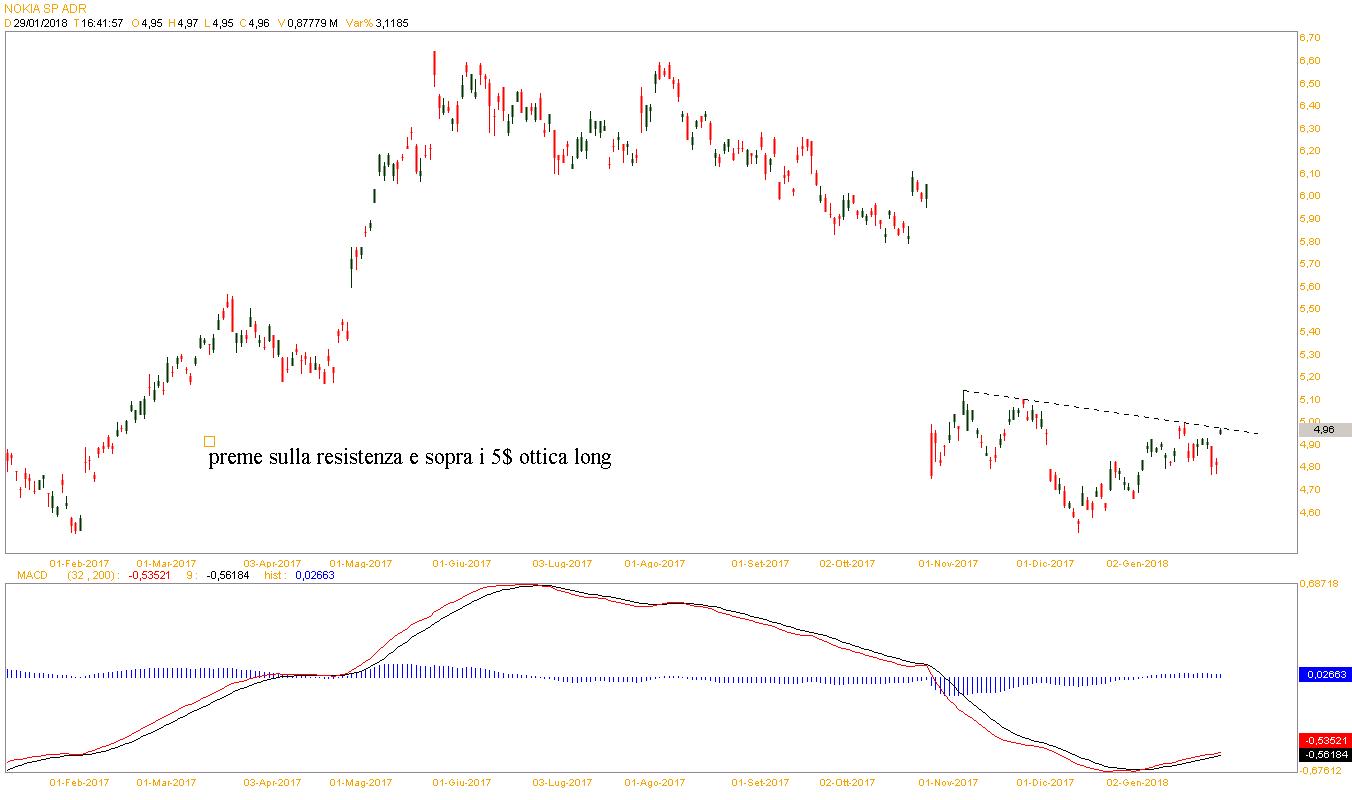Click the 5,00 level on the price axis

1310,422
